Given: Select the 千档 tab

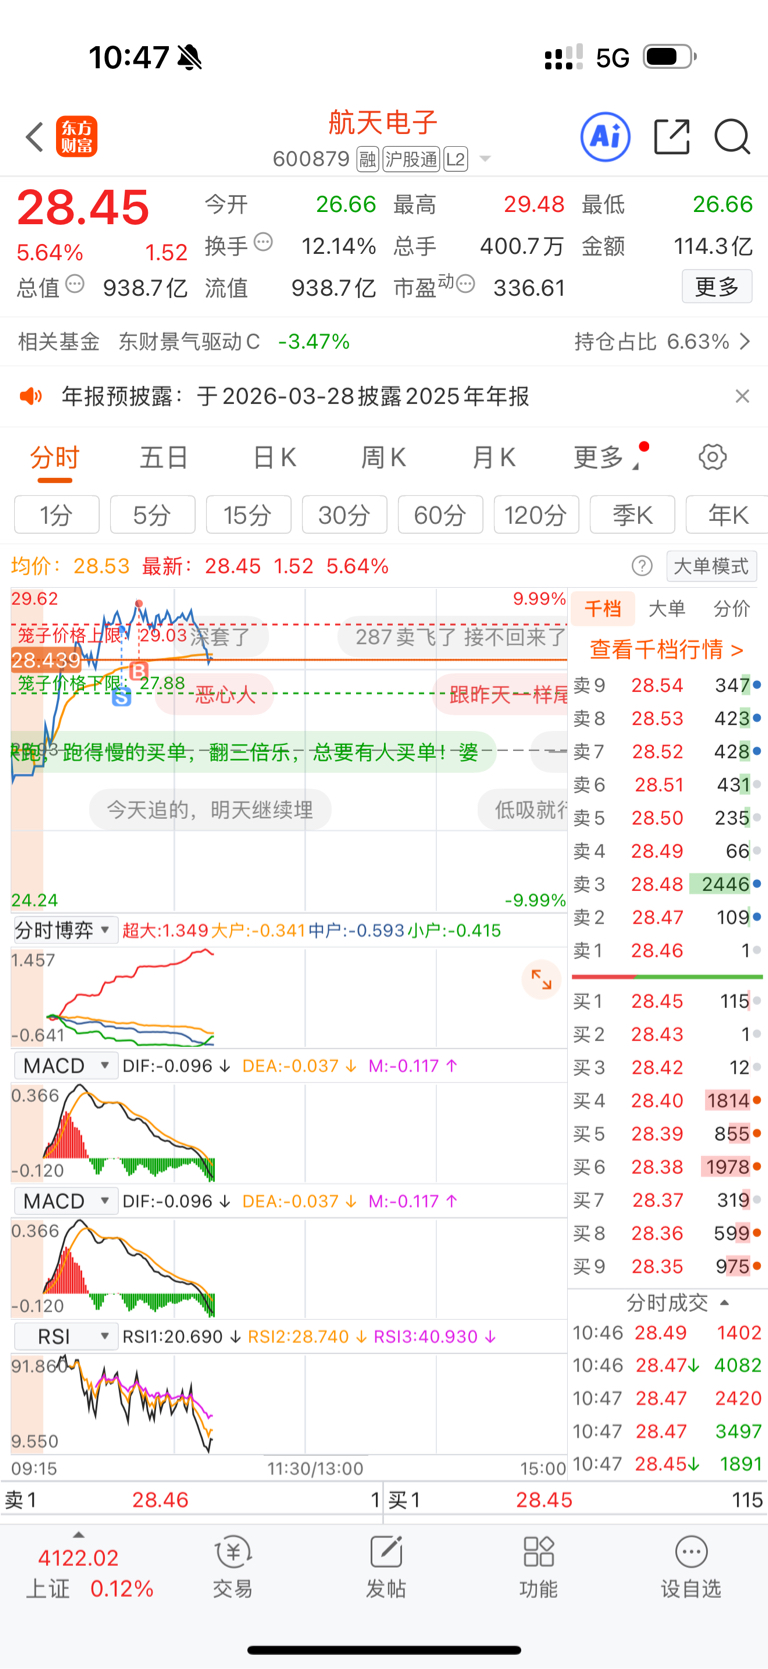Looking at the screenshot, I should coord(603,608).
